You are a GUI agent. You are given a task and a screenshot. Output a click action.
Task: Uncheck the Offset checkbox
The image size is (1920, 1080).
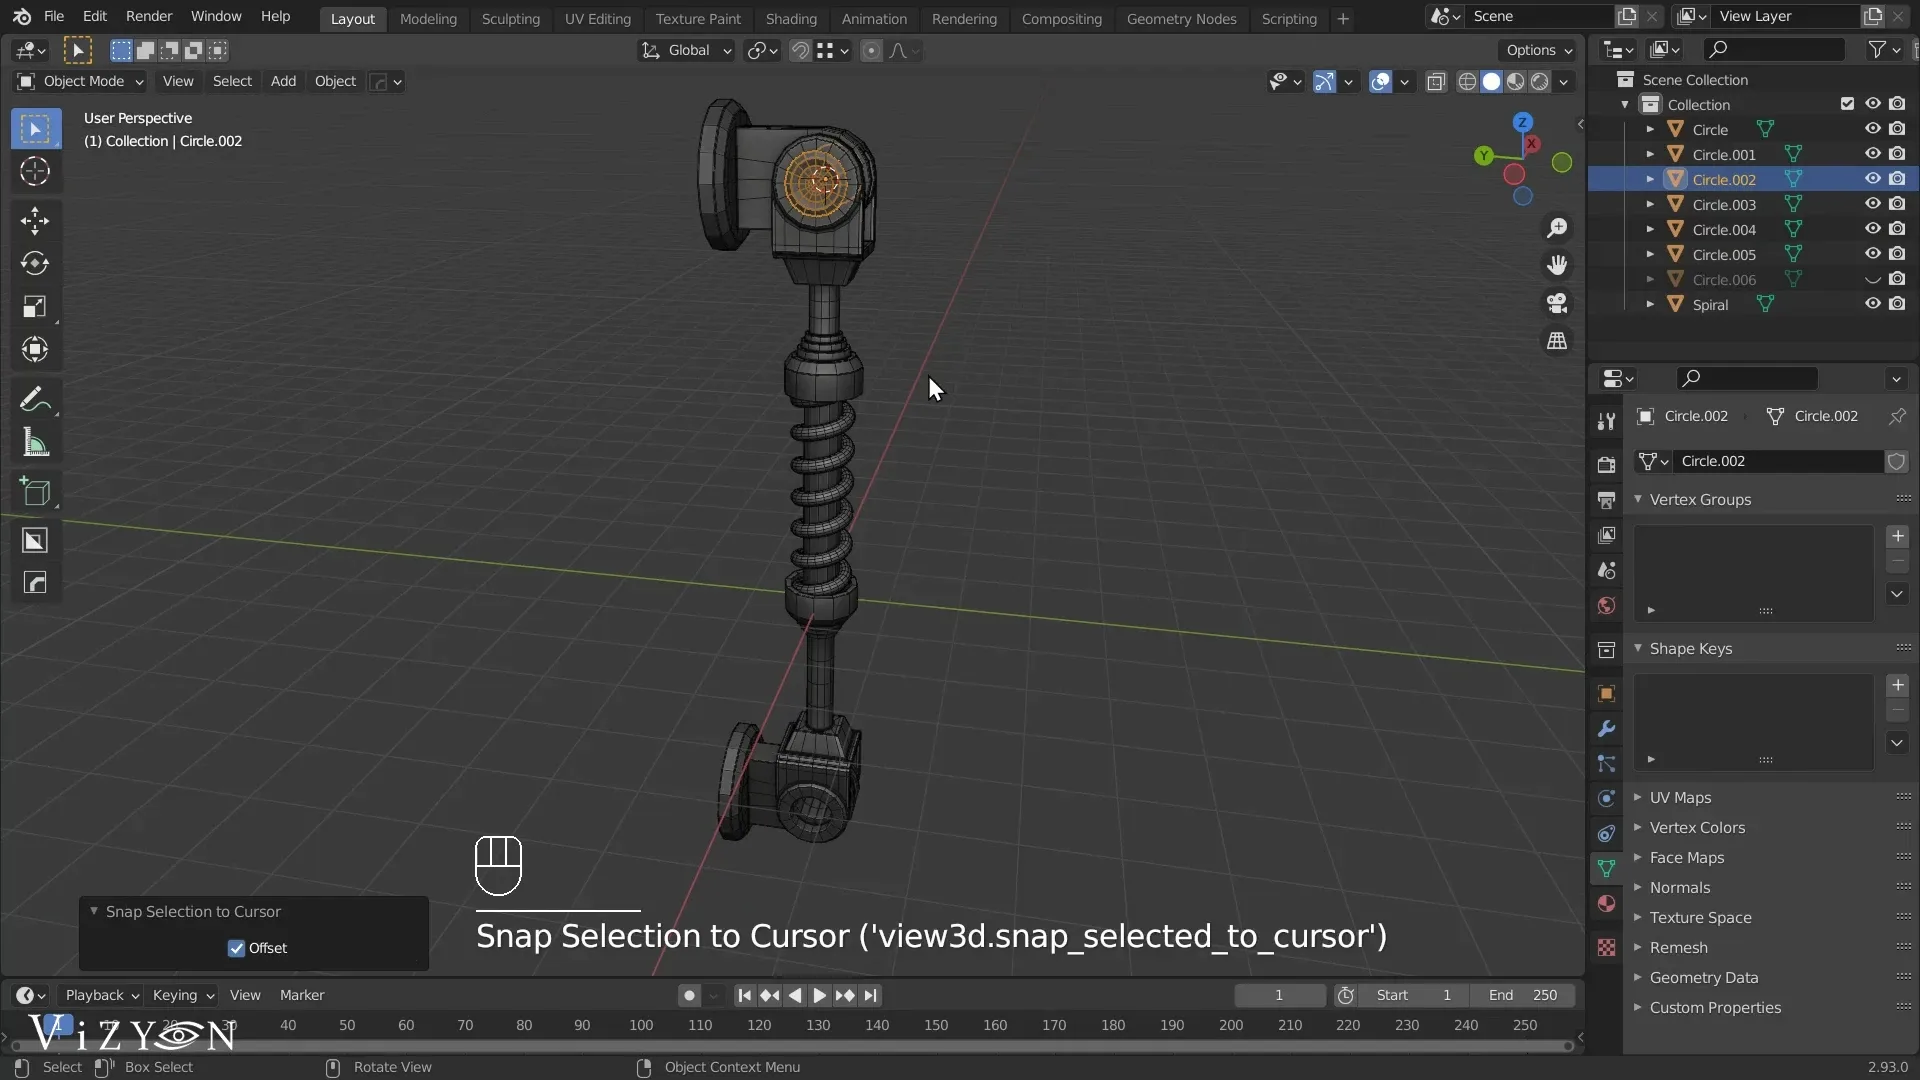tap(237, 948)
